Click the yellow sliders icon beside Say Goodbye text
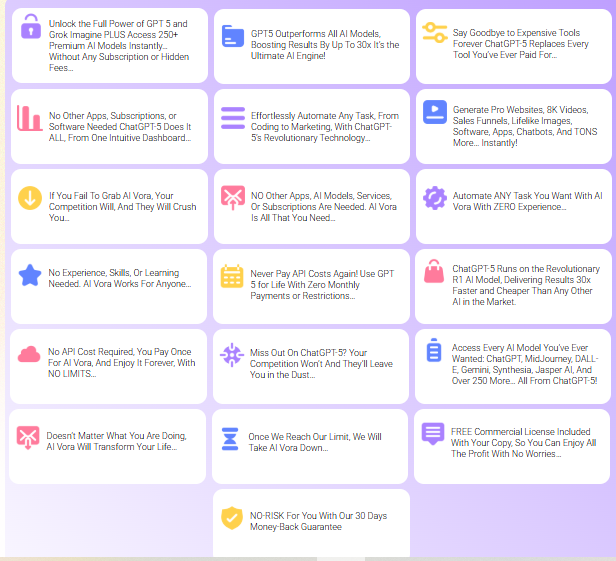This screenshot has height=561, width=616. point(434,32)
